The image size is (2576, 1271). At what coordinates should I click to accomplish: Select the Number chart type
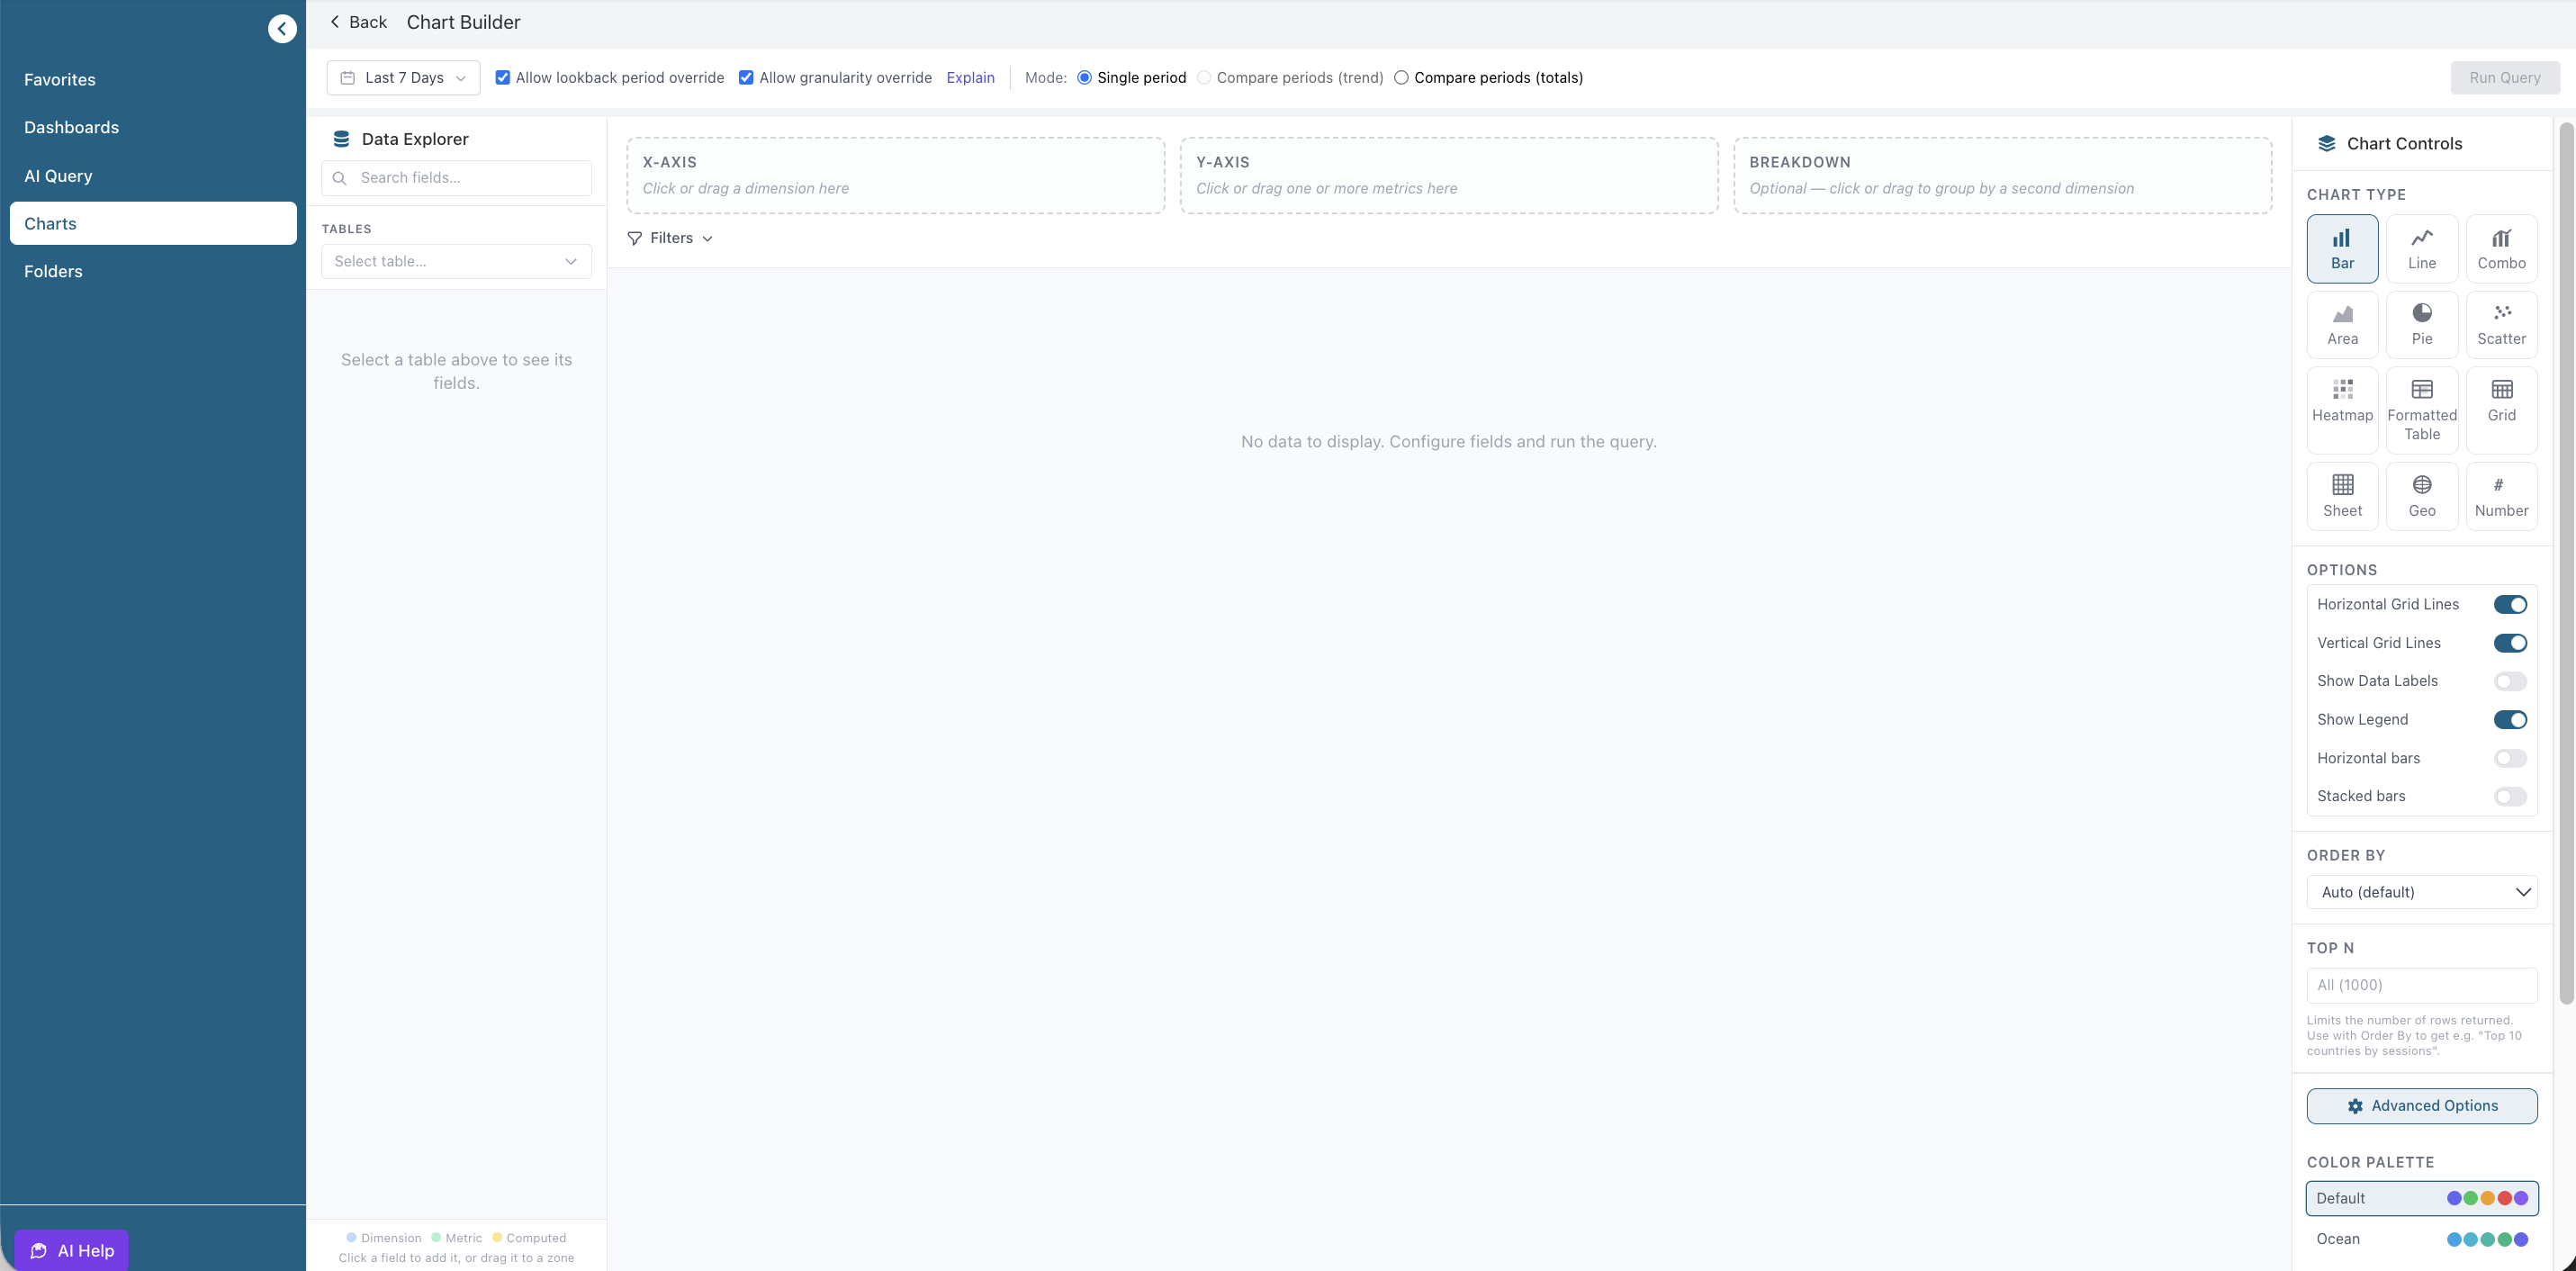click(x=2501, y=496)
